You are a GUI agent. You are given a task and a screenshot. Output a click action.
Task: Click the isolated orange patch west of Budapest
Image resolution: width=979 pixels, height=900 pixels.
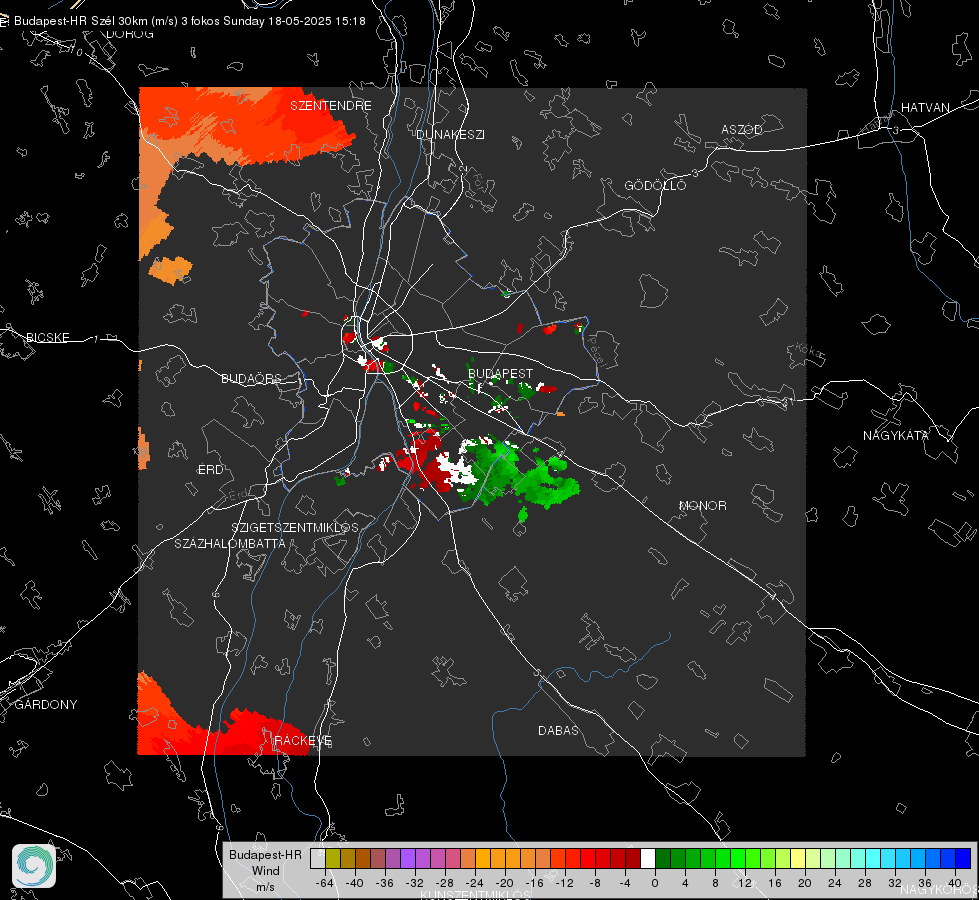[x=170, y=270]
